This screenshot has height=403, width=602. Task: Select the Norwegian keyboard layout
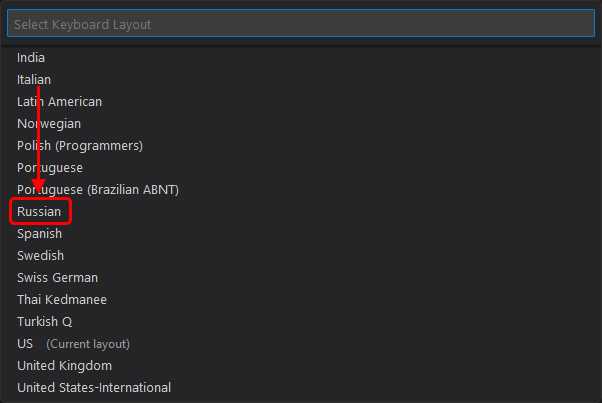tap(49, 124)
